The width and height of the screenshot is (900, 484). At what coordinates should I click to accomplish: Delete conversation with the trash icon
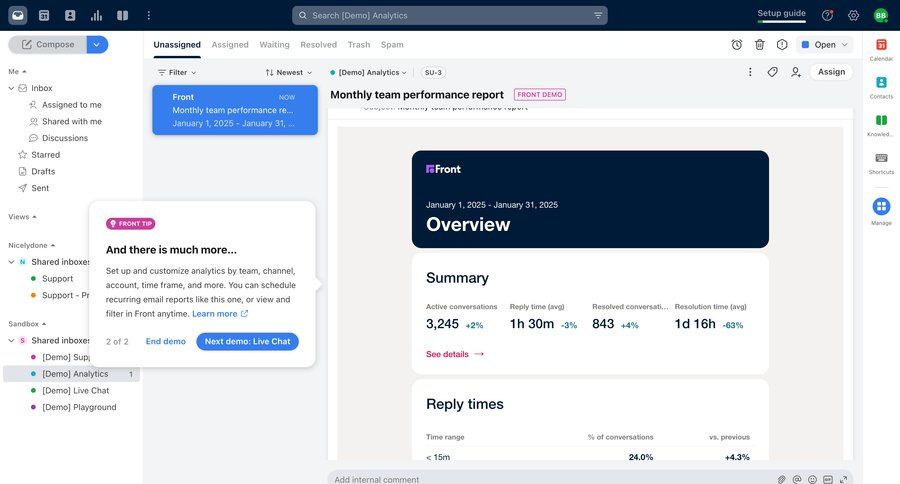click(759, 45)
